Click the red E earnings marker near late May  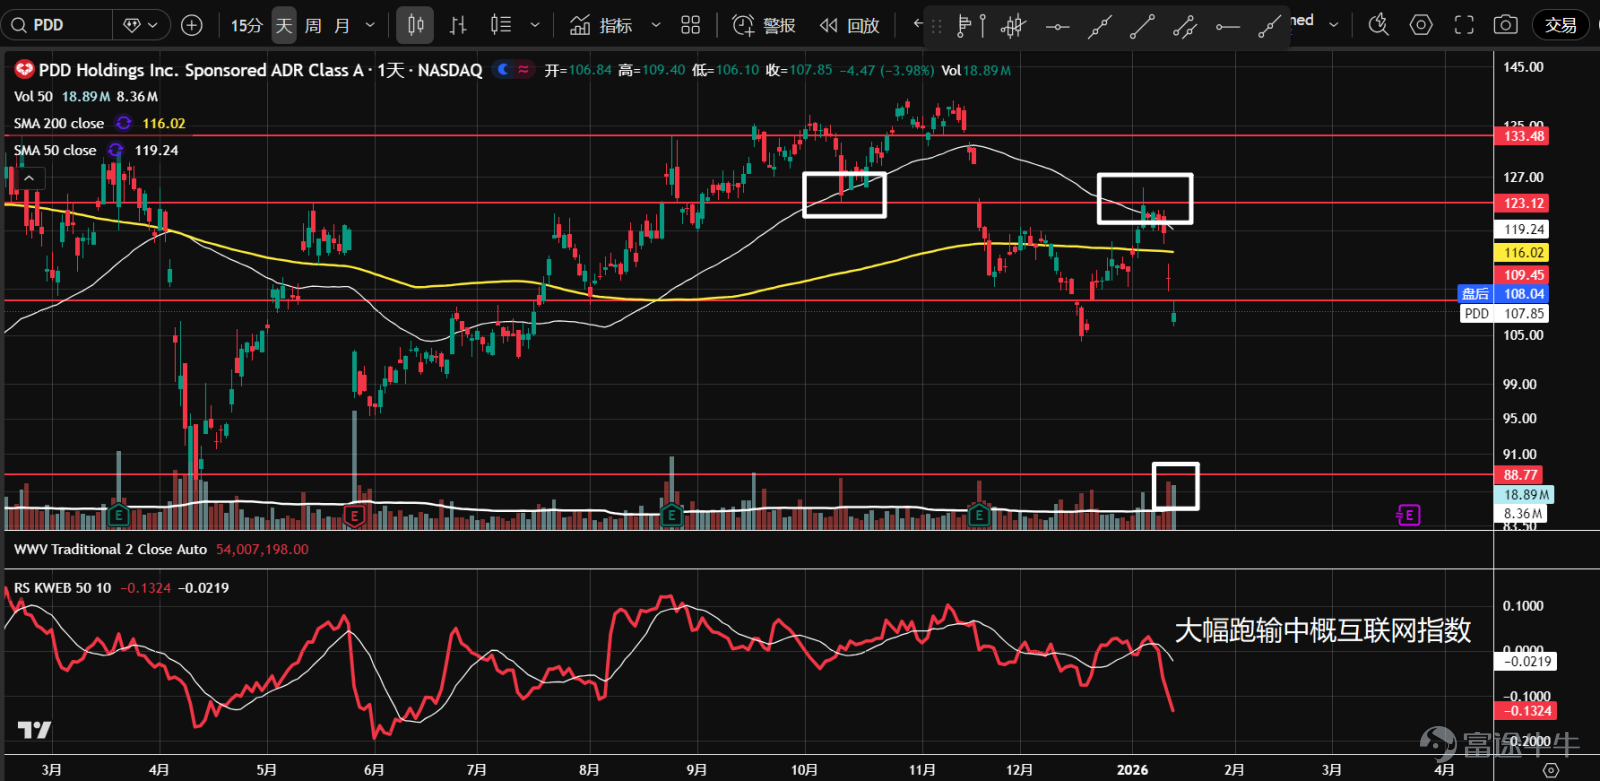pos(353,516)
